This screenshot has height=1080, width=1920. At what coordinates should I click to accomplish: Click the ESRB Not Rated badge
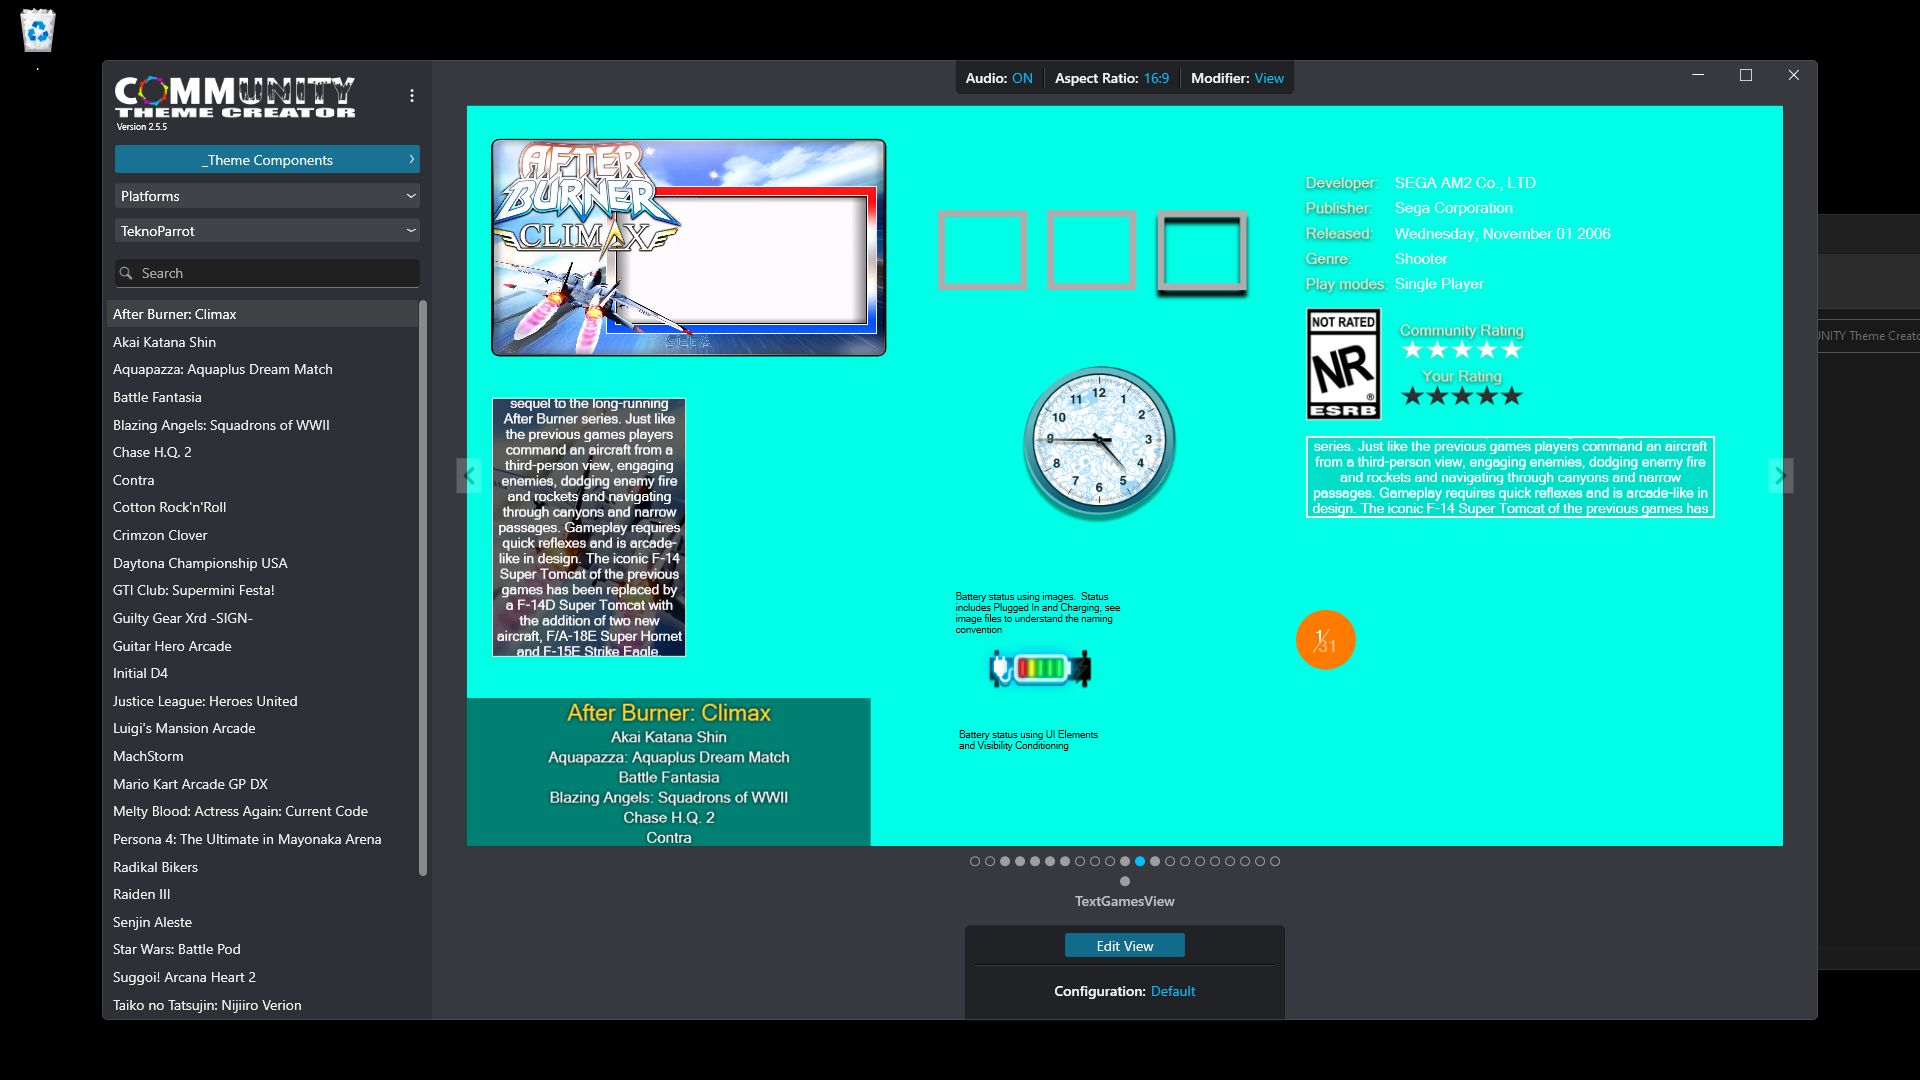[x=1344, y=364]
